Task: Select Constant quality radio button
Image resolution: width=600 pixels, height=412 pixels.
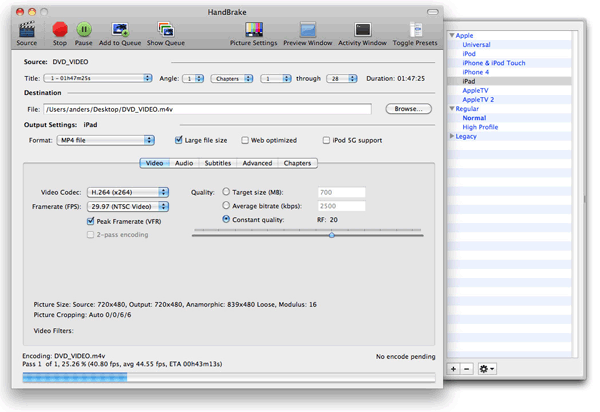Action: 226,219
